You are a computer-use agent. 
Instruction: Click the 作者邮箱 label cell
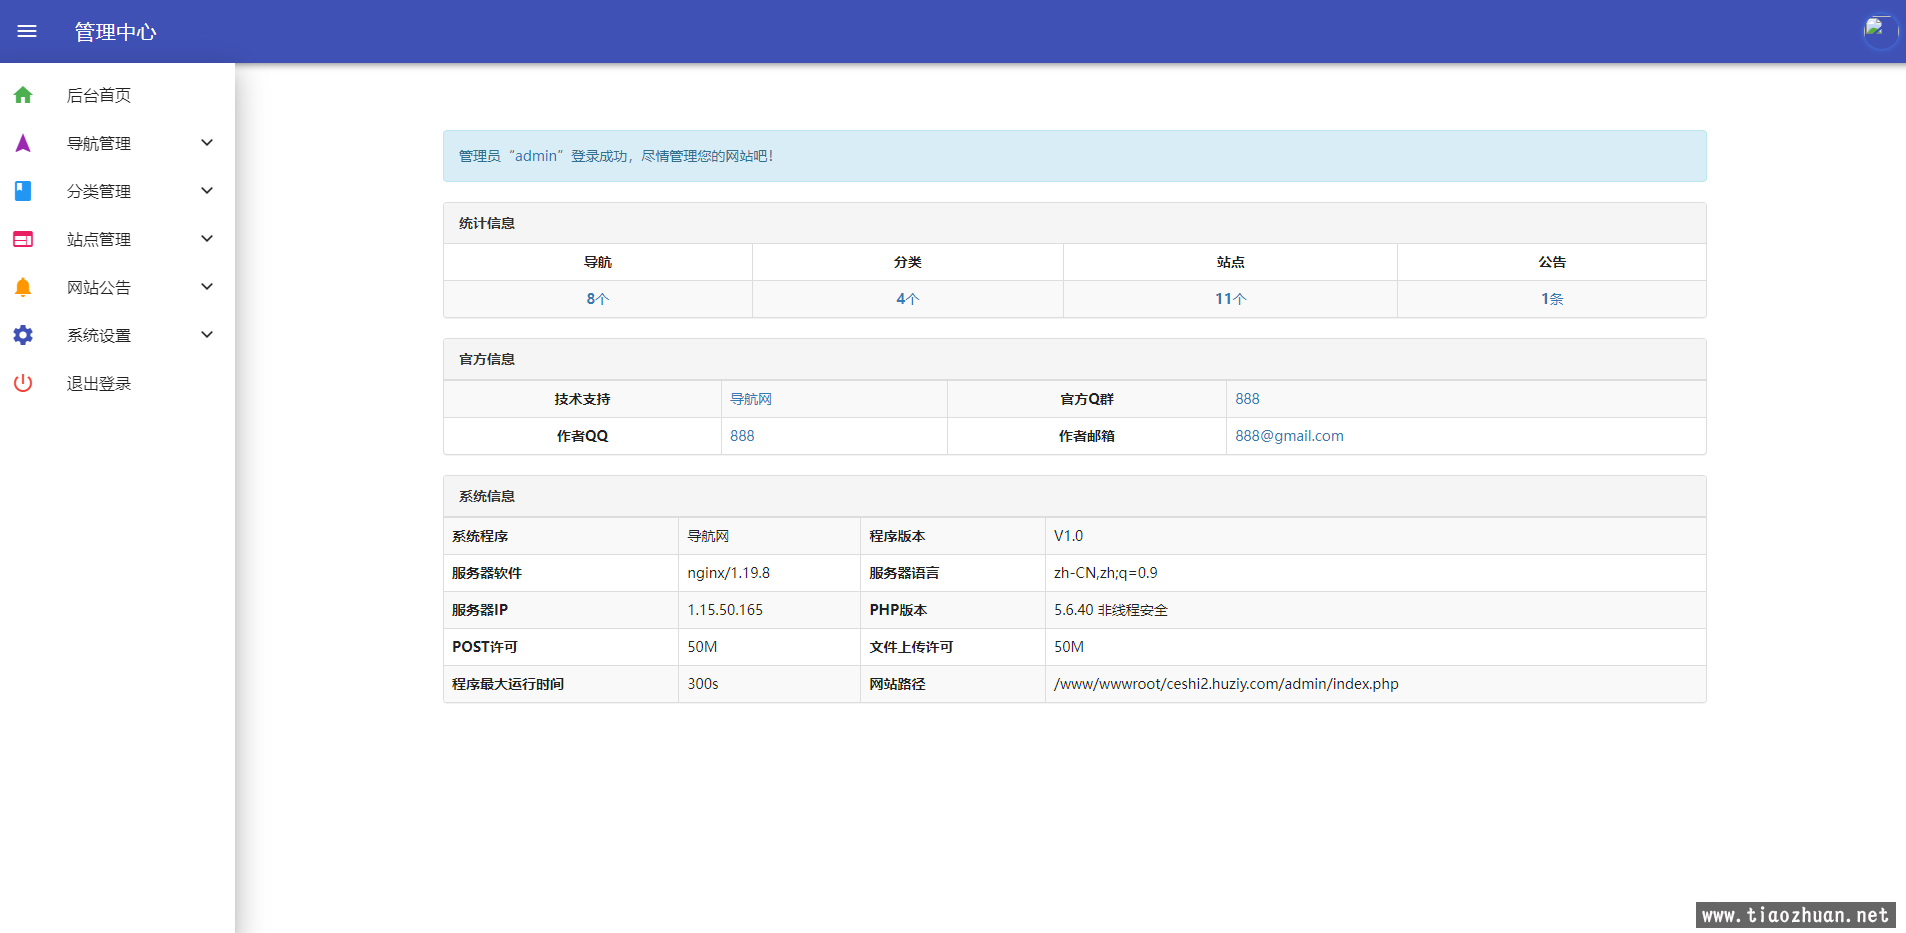tap(1087, 436)
